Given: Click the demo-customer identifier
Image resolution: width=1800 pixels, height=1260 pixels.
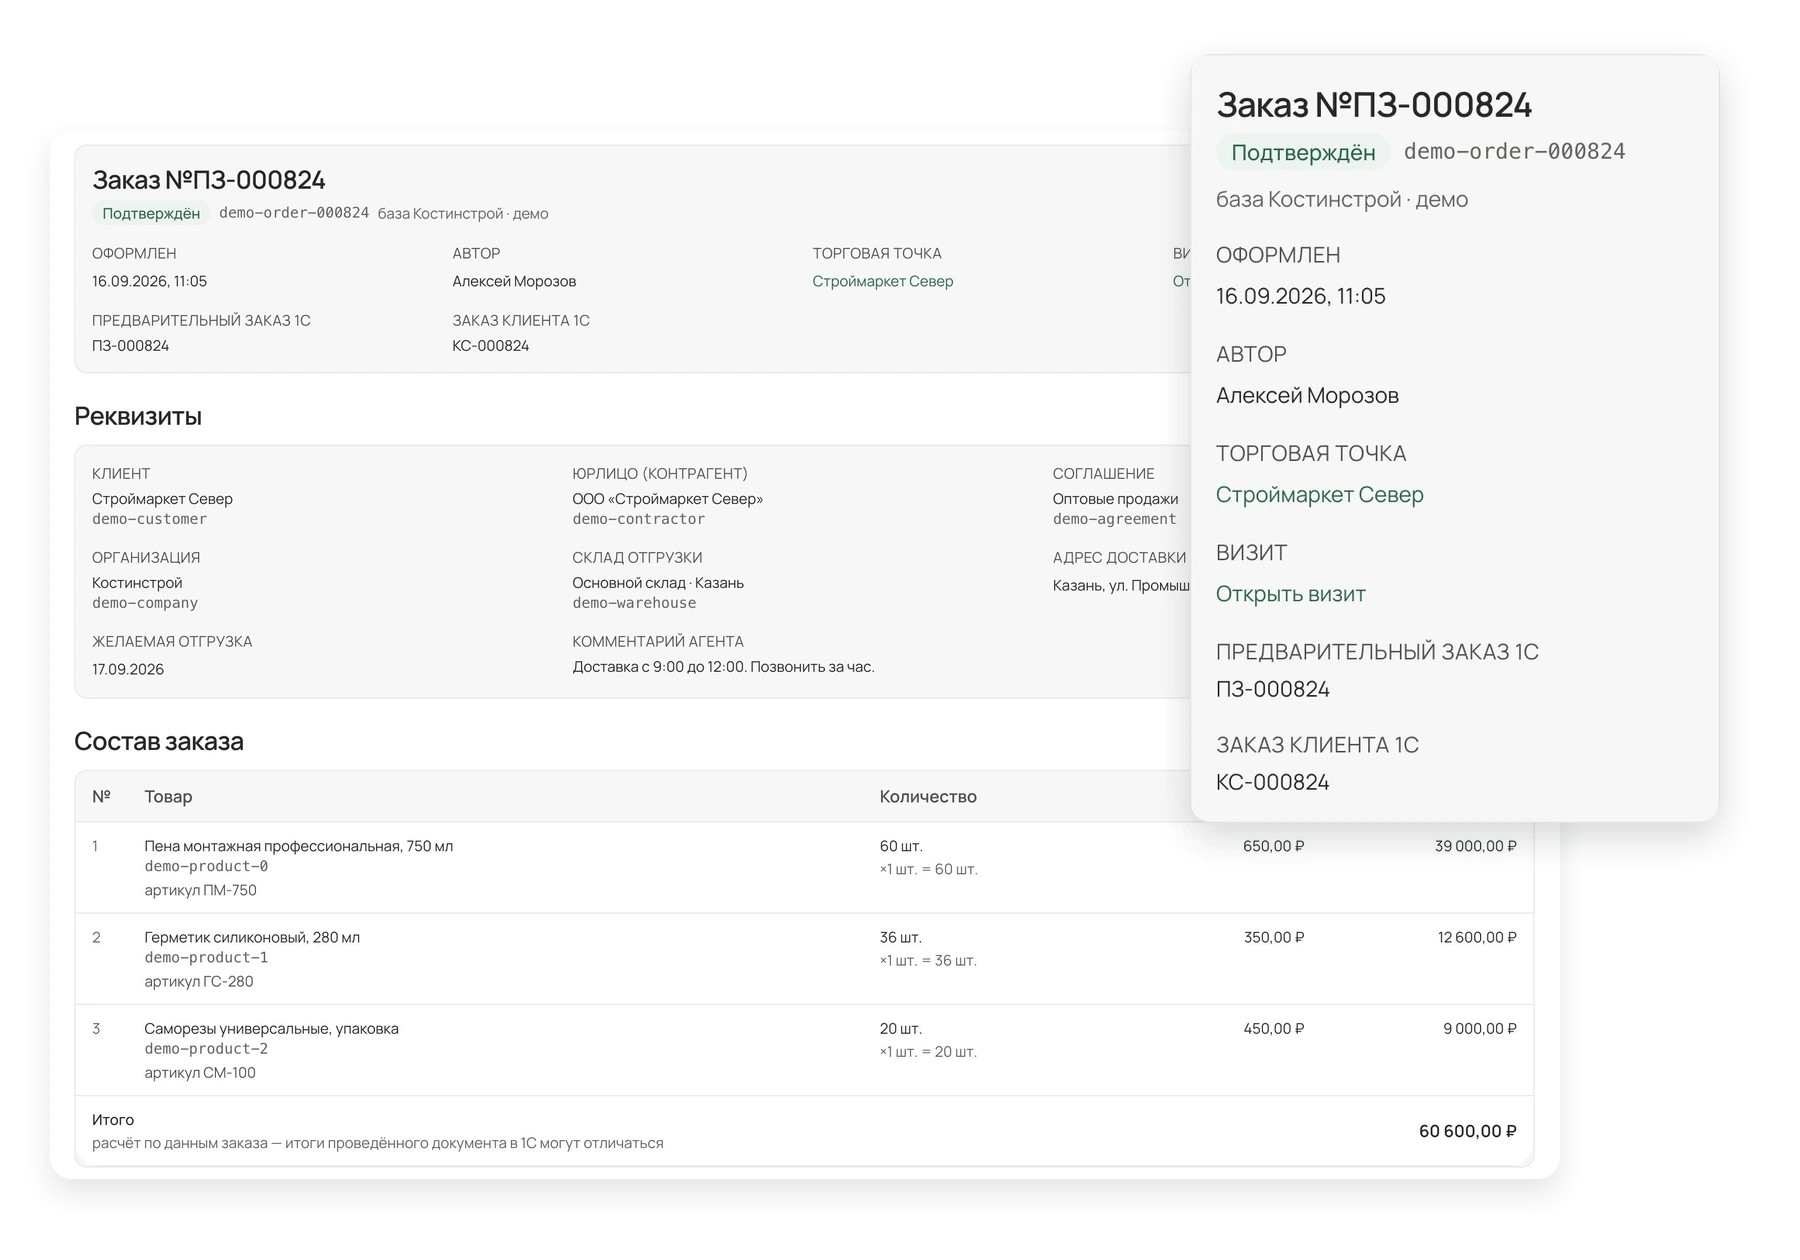Looking at the screenshot, I should coord(149,519).
